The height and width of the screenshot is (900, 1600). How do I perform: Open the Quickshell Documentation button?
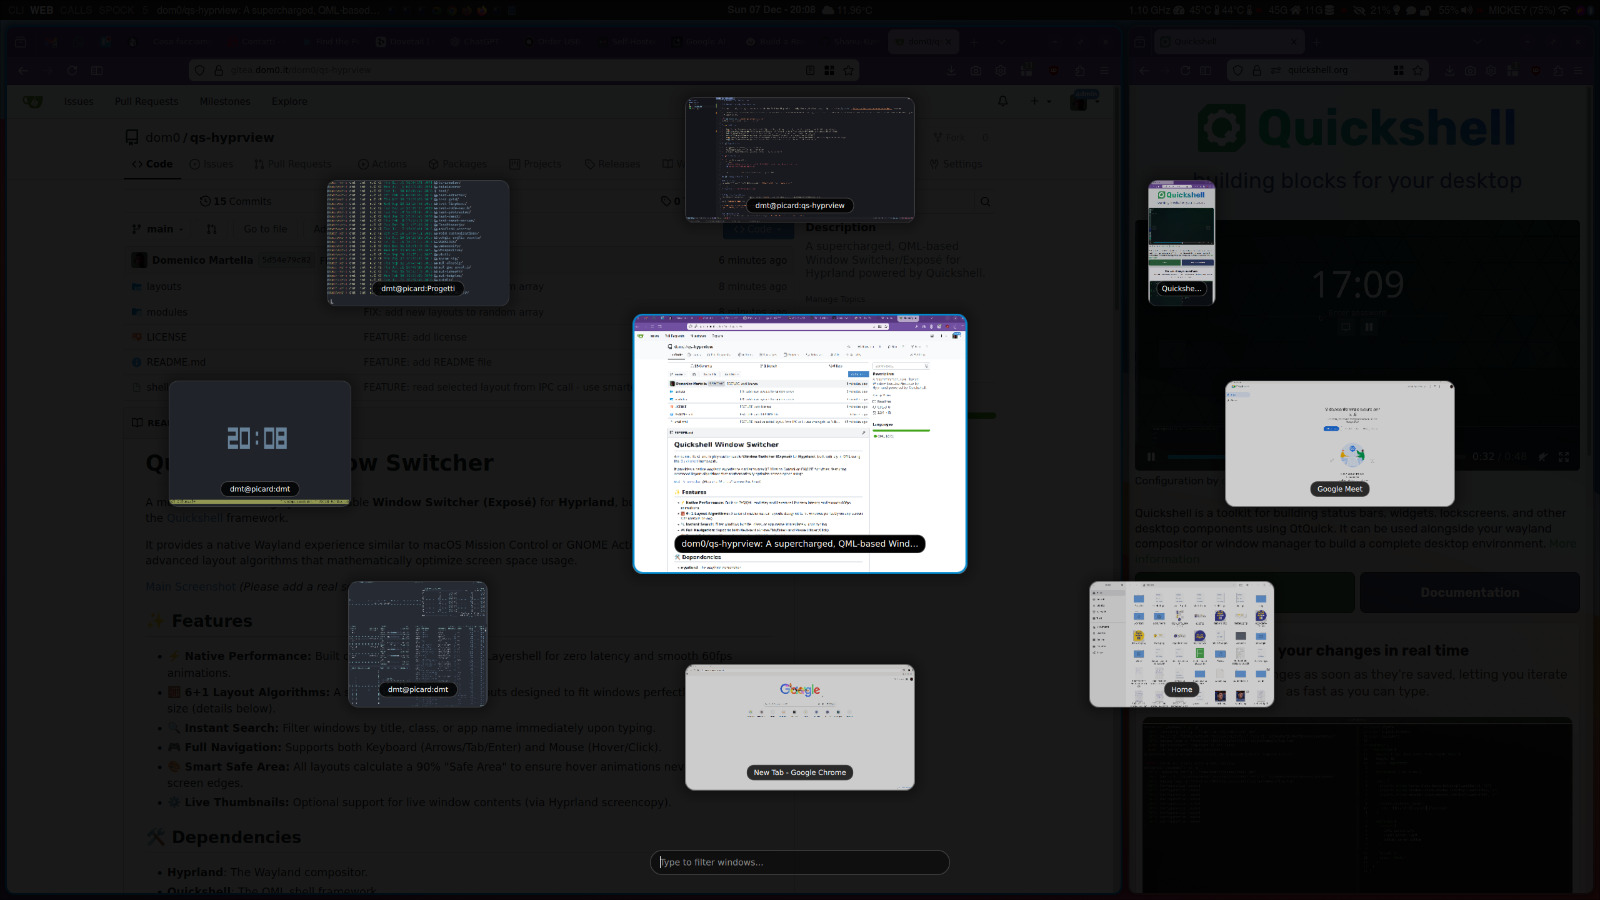(x=1470, y=593)
